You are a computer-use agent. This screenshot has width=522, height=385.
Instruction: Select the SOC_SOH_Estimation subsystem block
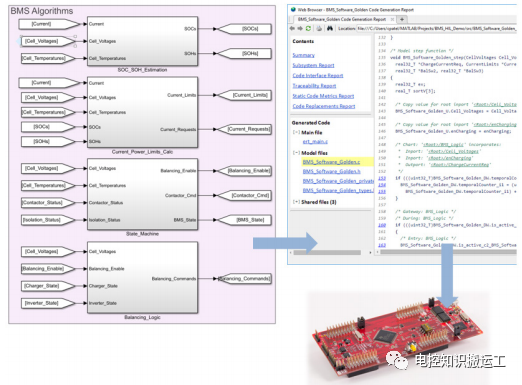tap(142, 41)
